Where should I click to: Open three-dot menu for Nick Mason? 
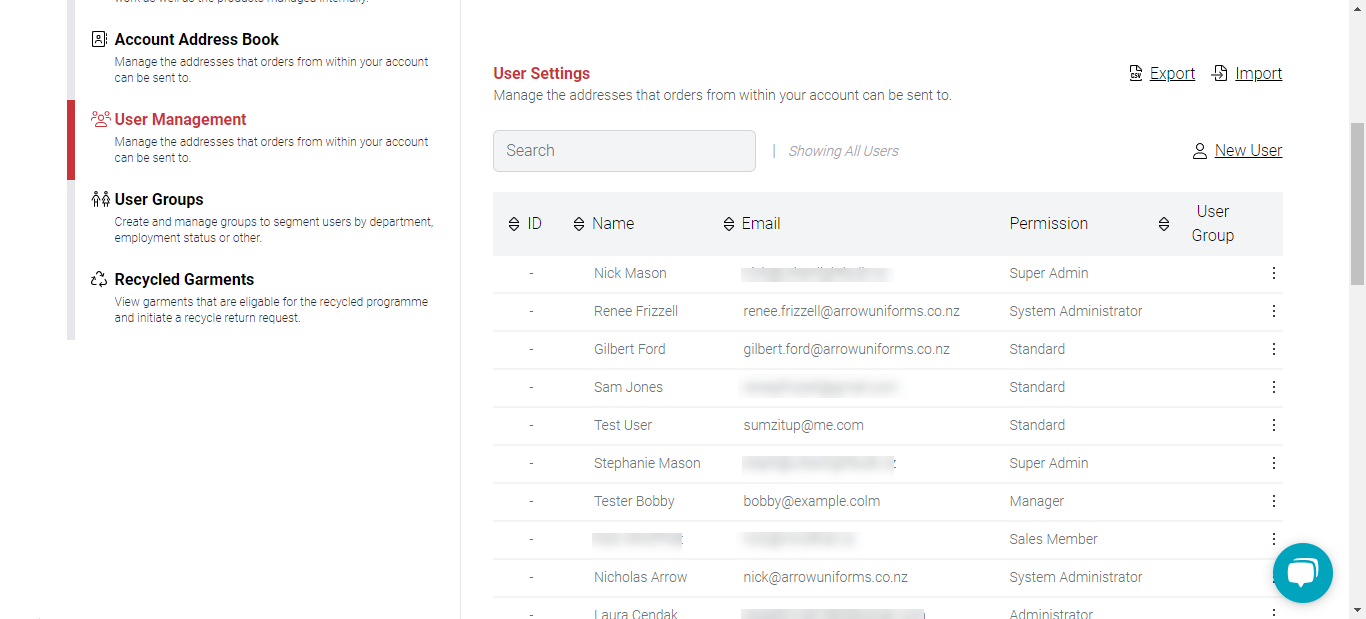point(1273,273)
